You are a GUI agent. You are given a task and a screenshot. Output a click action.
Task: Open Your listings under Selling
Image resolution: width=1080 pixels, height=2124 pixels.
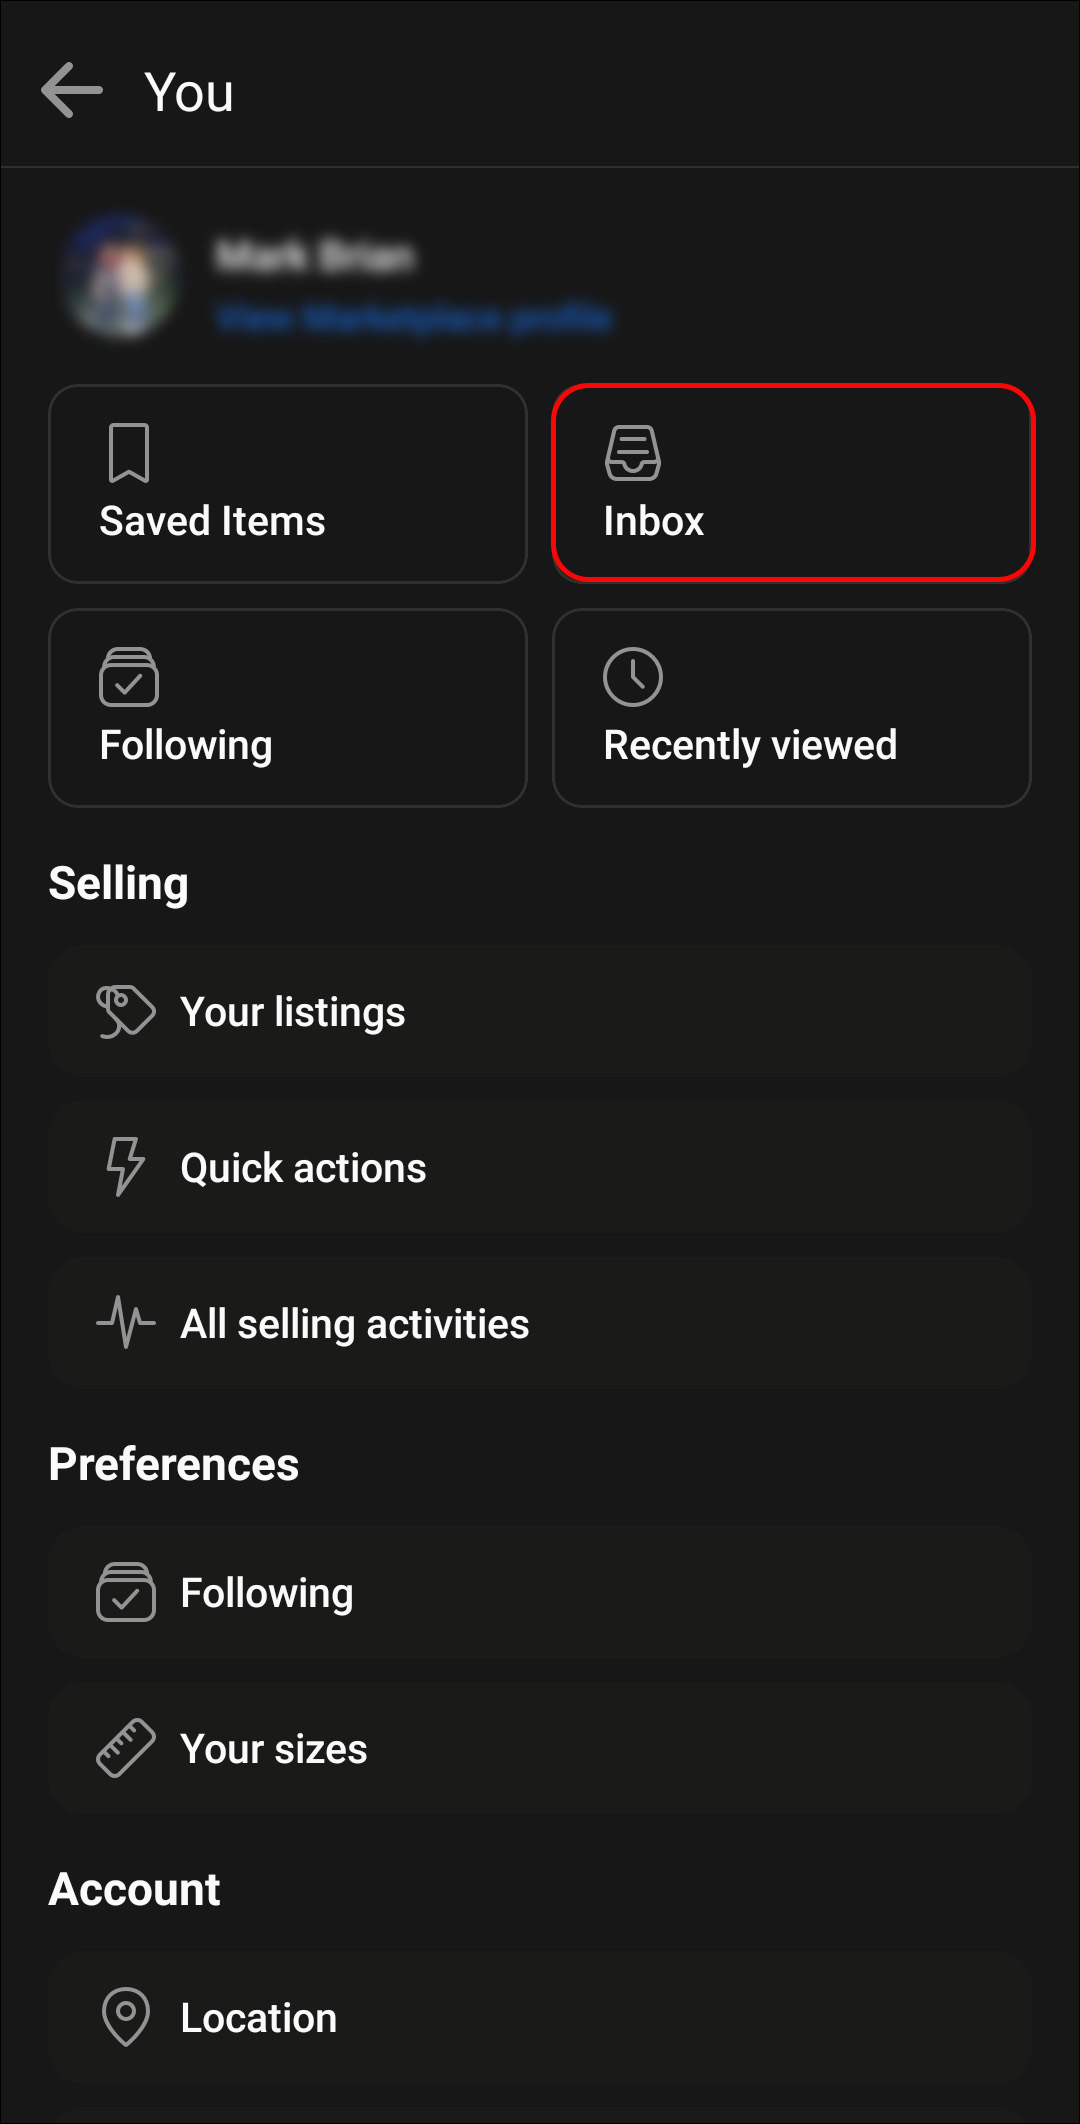[540, 1011]
